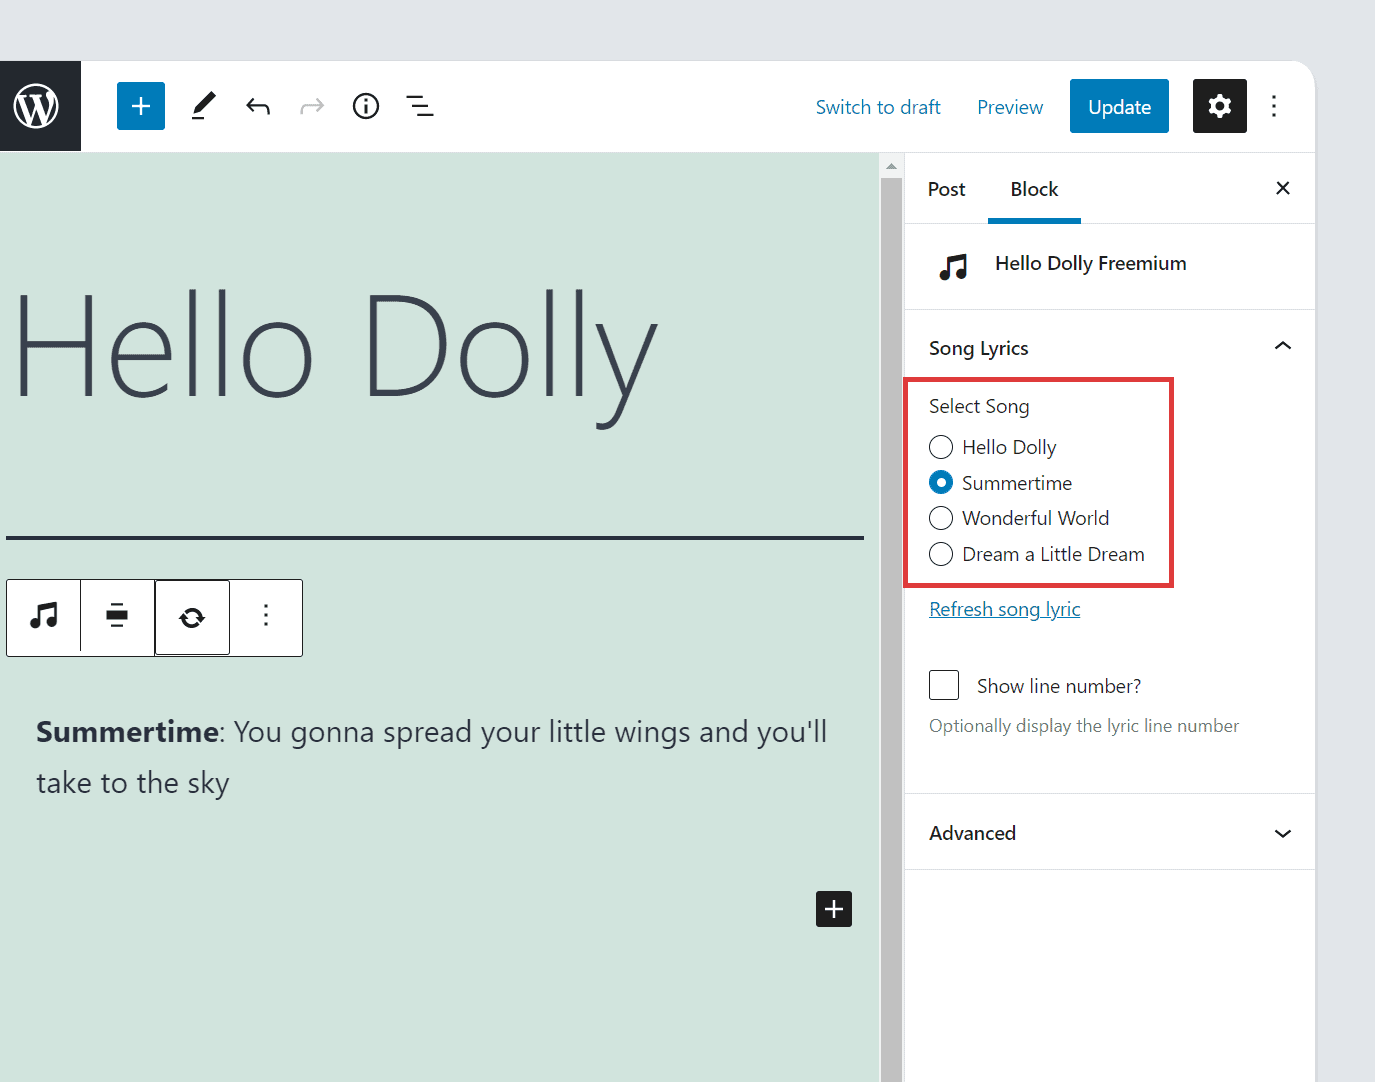
Task: Switch to the Block tab
Action: point(1034,189)
